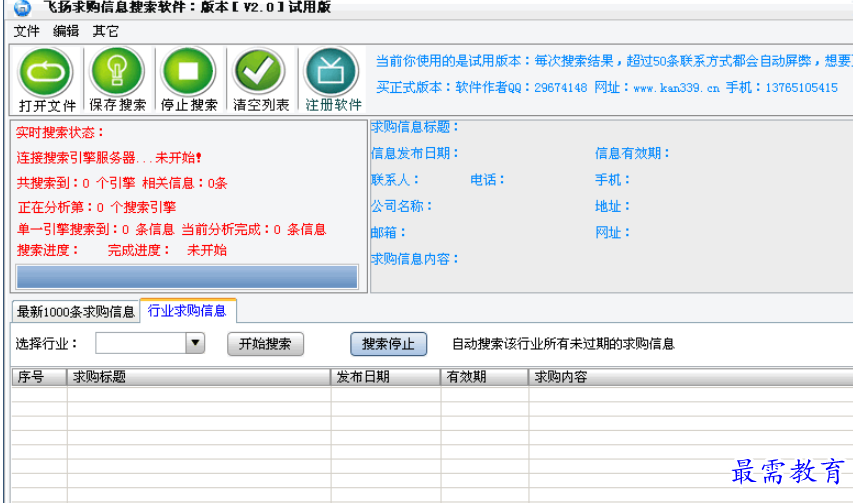The width and height of the screenshot is (853, 503).
Task: Open the 文件 menu
Action: [x=26, y=31]
